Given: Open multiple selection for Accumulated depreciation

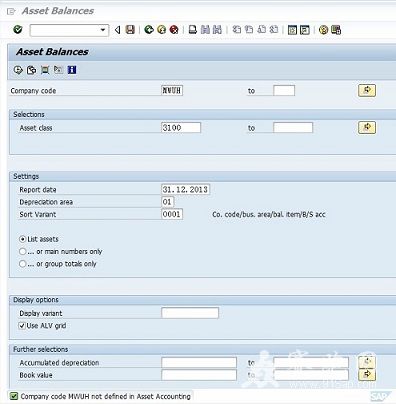Looking at the screenshot, I should click(367, 362).
